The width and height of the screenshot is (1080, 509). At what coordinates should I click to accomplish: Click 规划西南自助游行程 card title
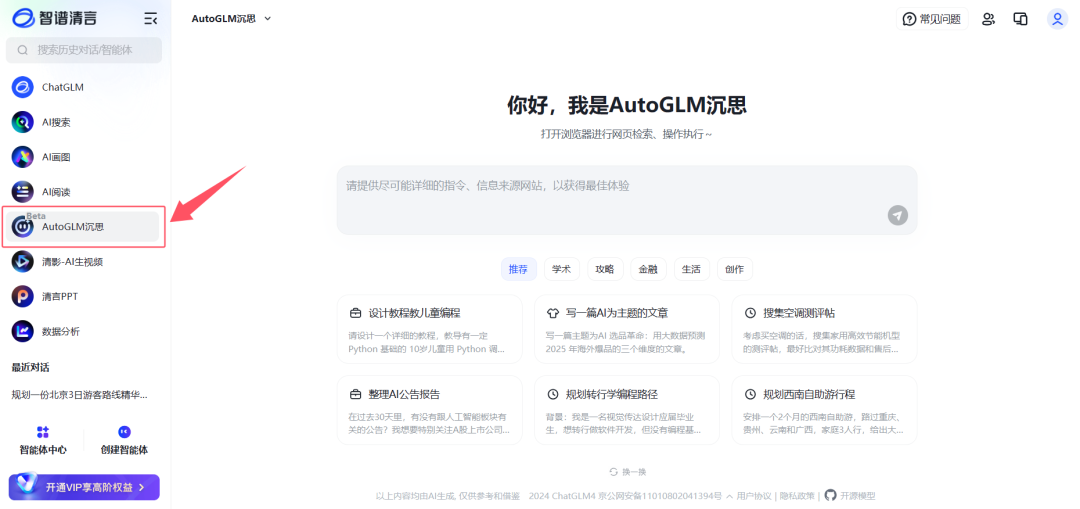point(809,395)
